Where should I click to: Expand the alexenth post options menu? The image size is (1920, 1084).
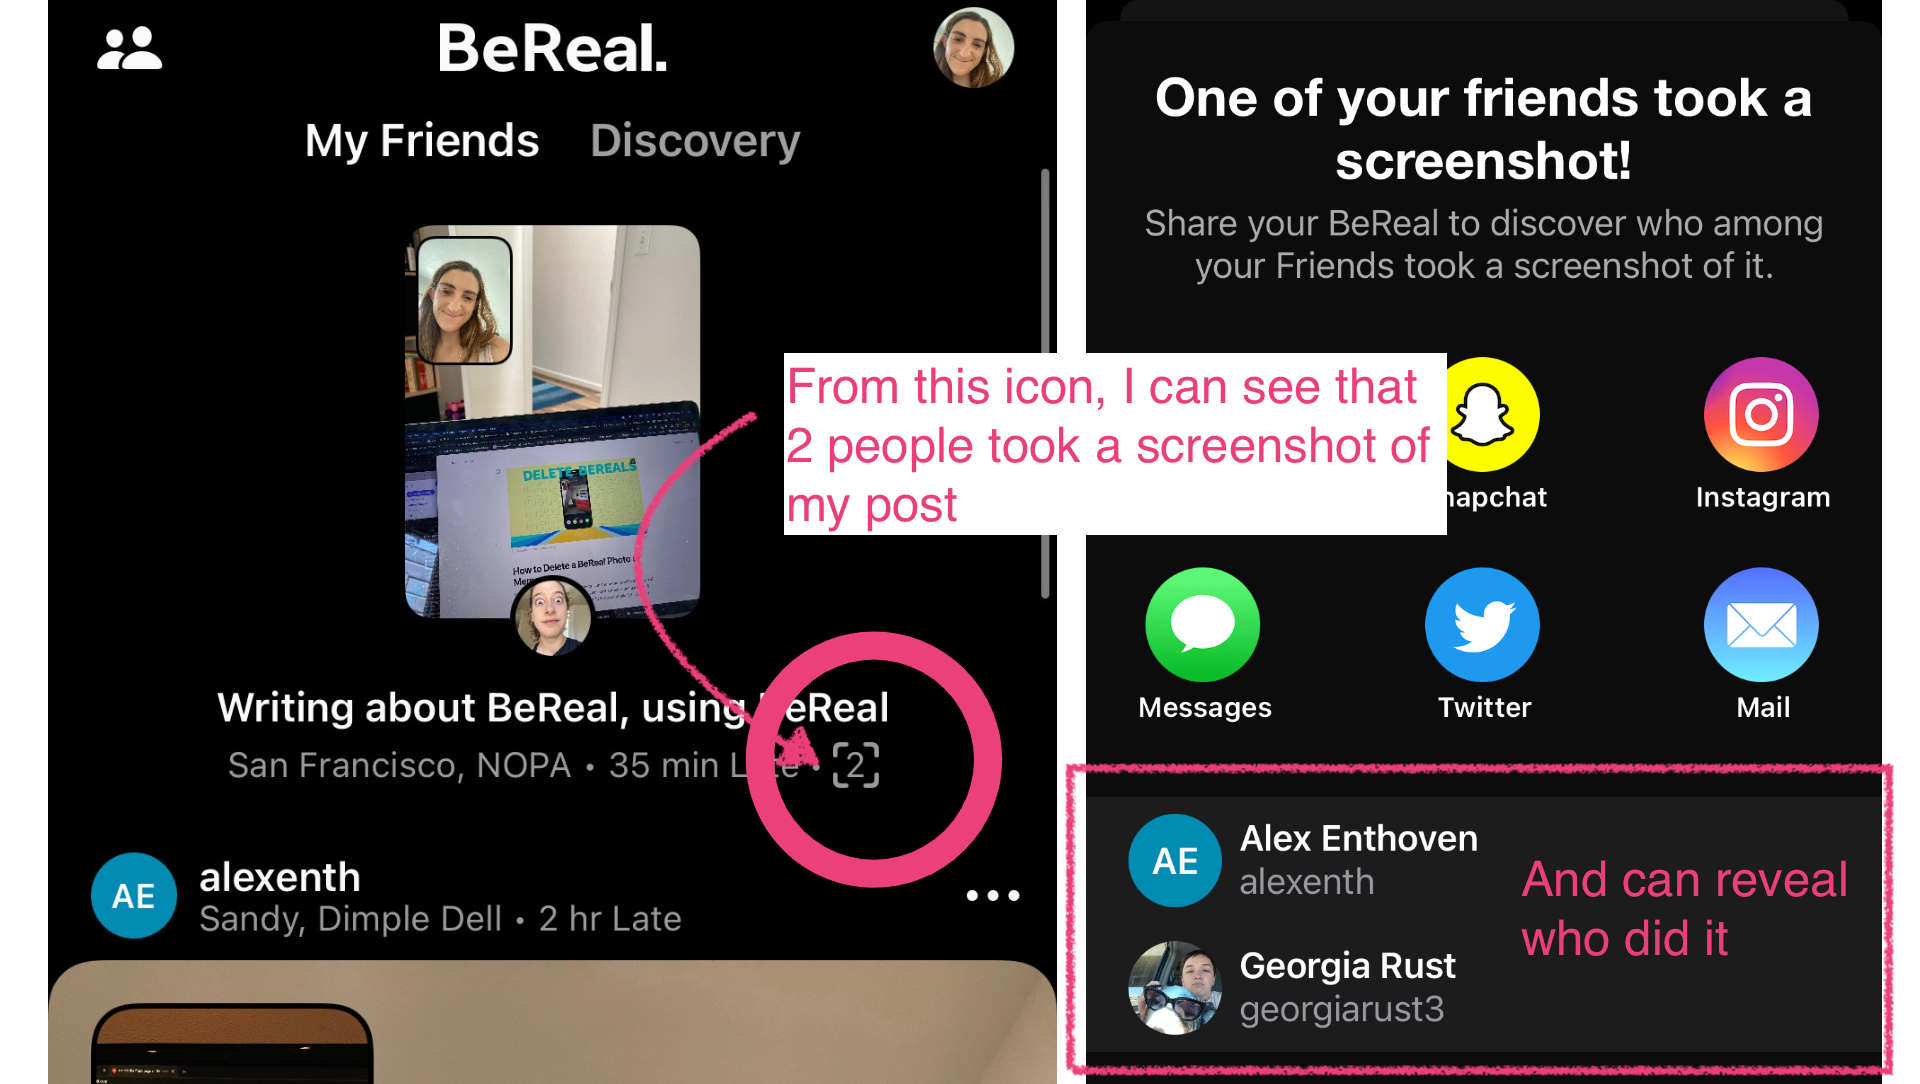(1006, 894)
